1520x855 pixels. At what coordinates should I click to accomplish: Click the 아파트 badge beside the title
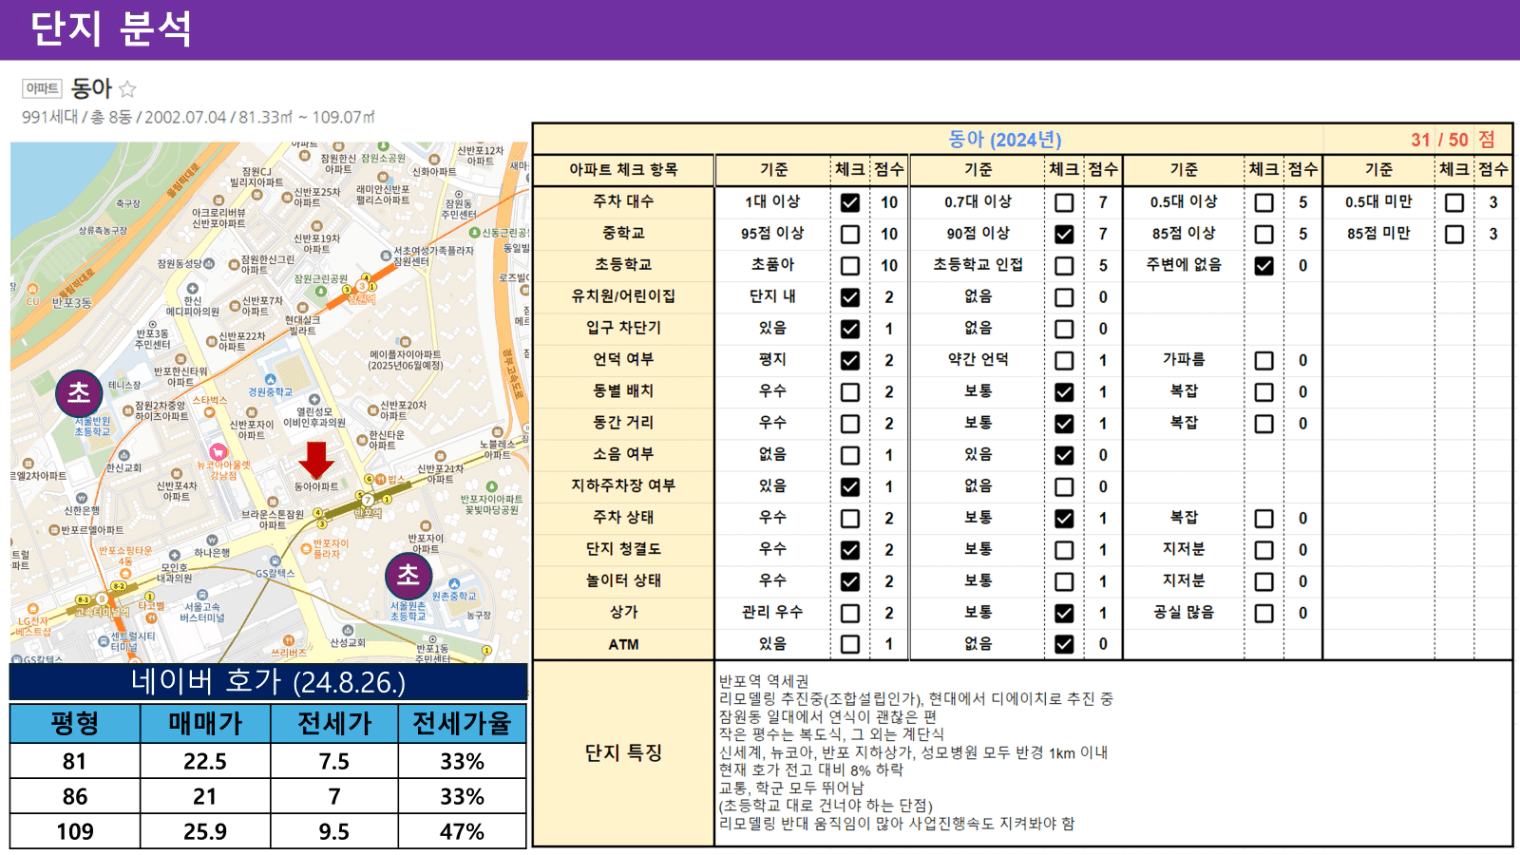tap(42, 89)
